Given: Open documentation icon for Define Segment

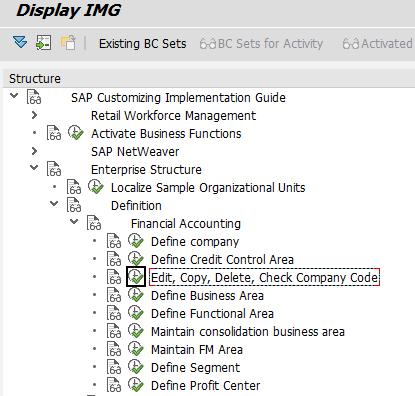Looking at the screenshot, I should (x=114, y=367).
